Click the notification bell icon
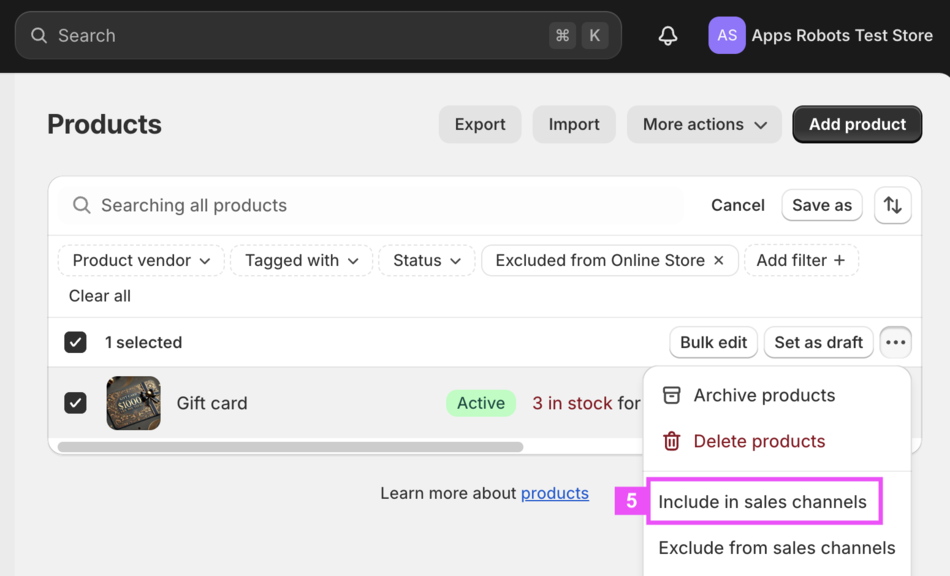 point(668,36)
